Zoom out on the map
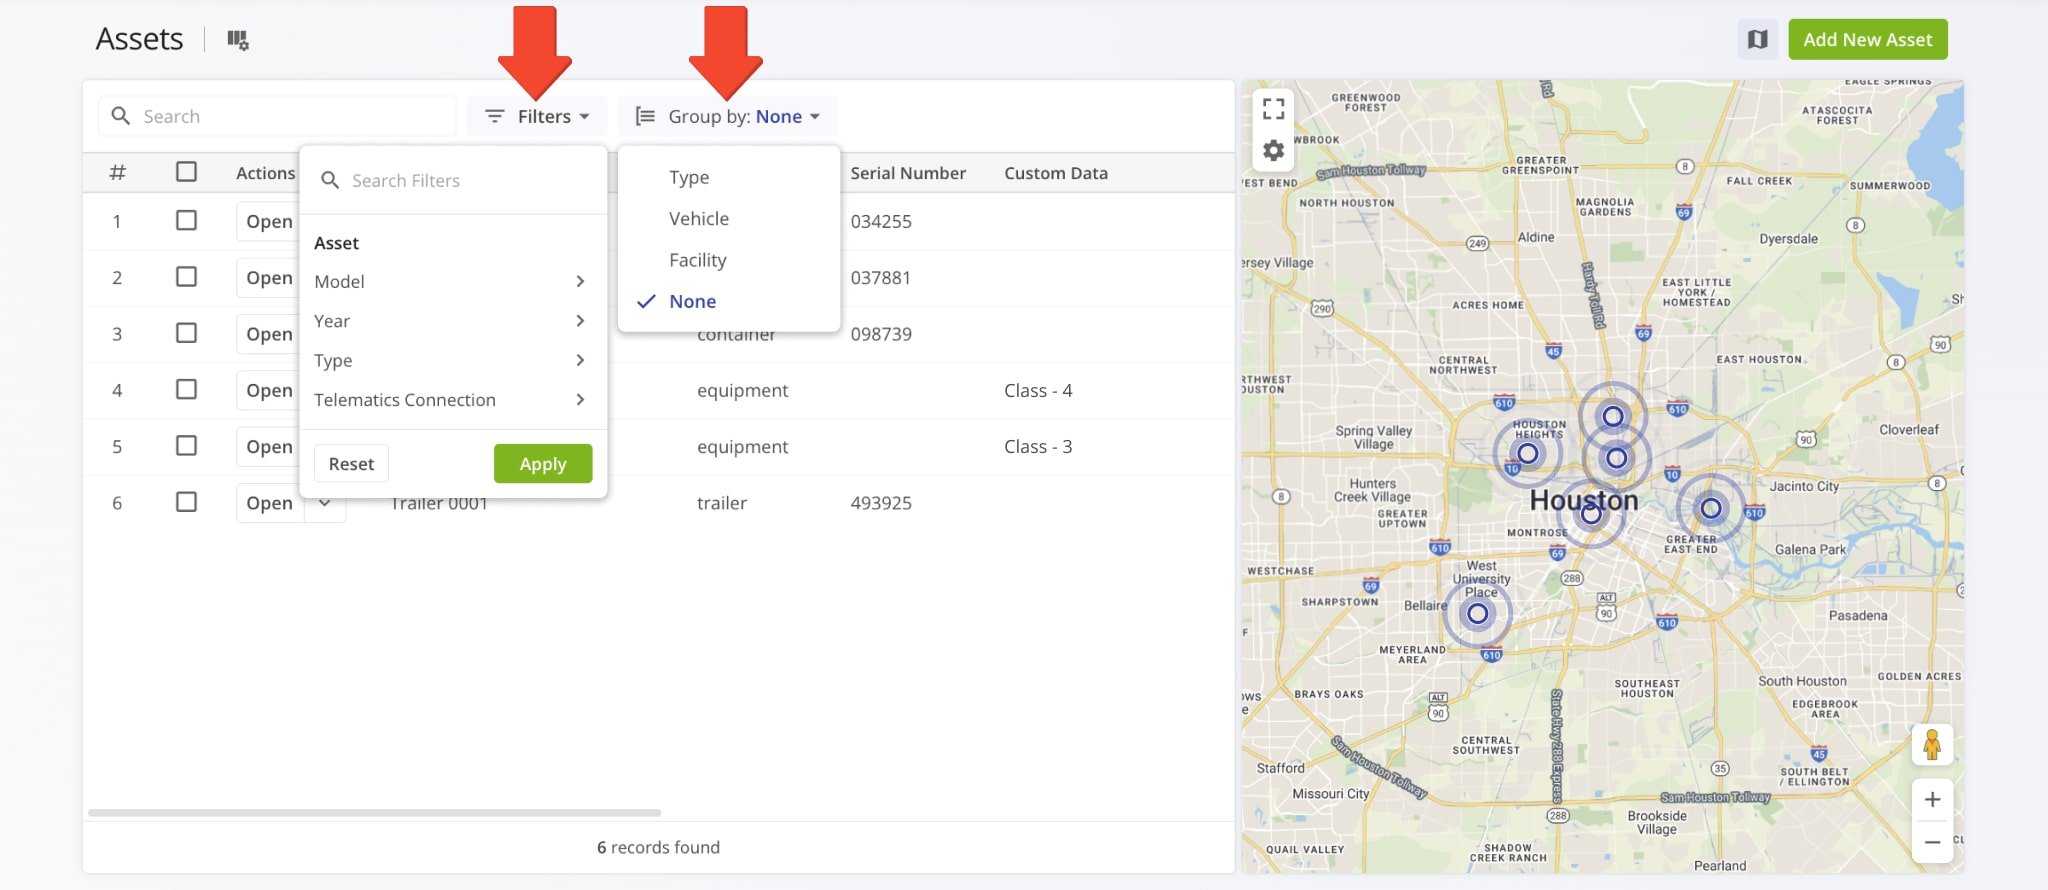Screen dimensions: 2048x890 coord(1932,842)
